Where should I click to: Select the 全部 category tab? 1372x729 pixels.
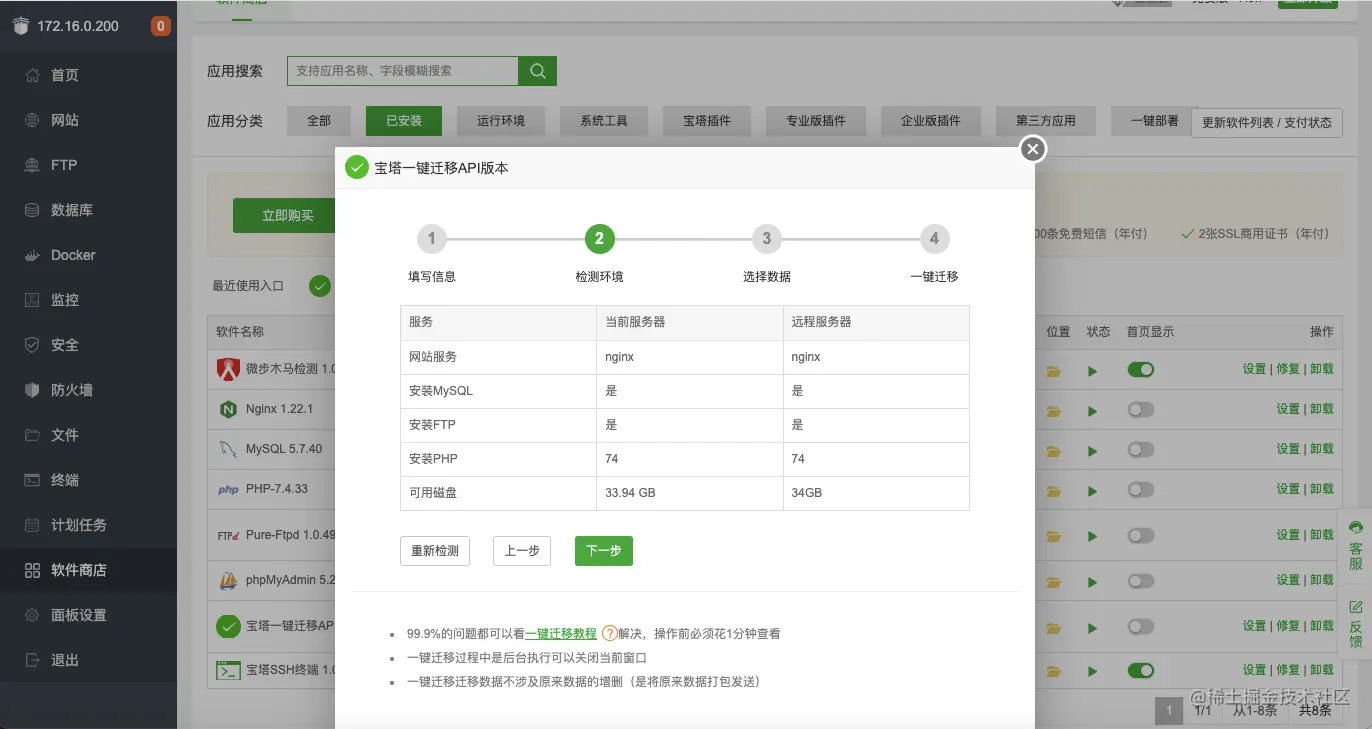[x=319, y=121]
